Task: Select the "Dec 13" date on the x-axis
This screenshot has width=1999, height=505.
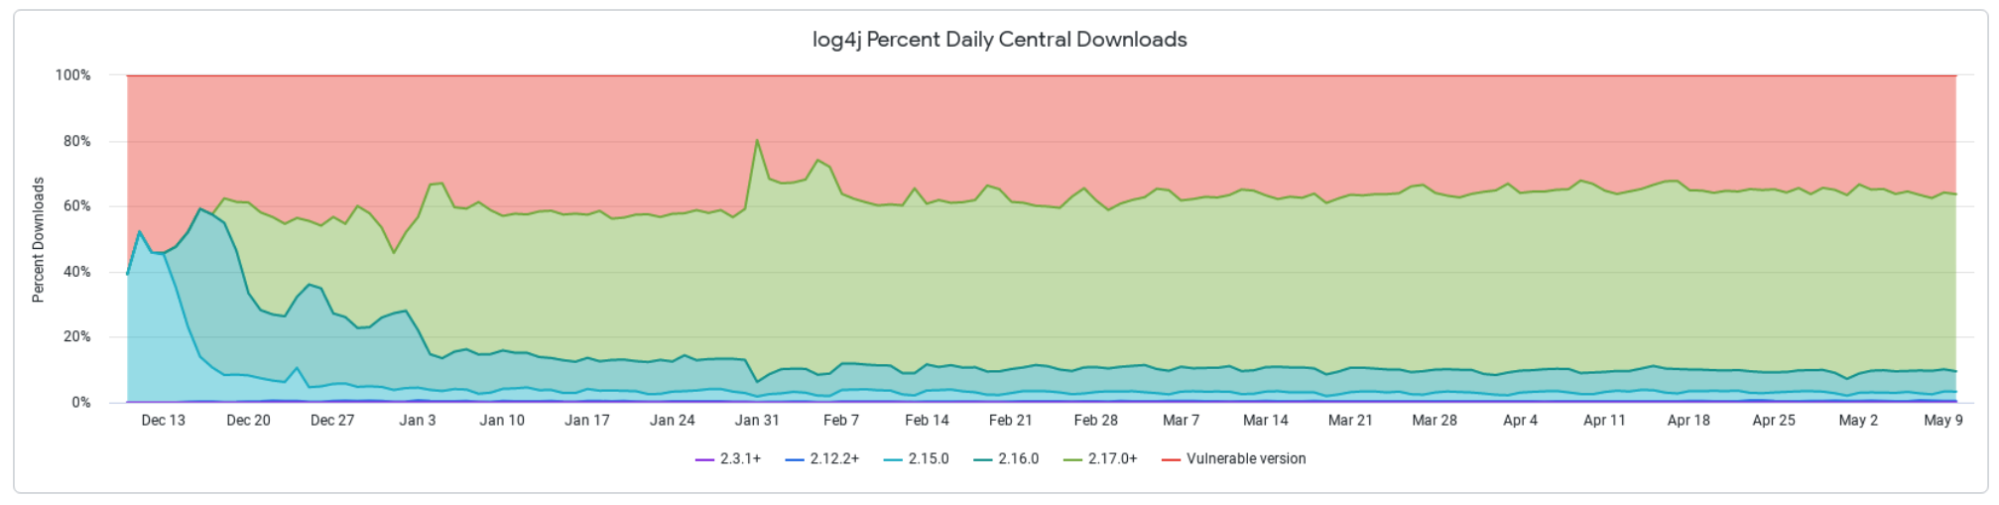Action: point(163,421)
